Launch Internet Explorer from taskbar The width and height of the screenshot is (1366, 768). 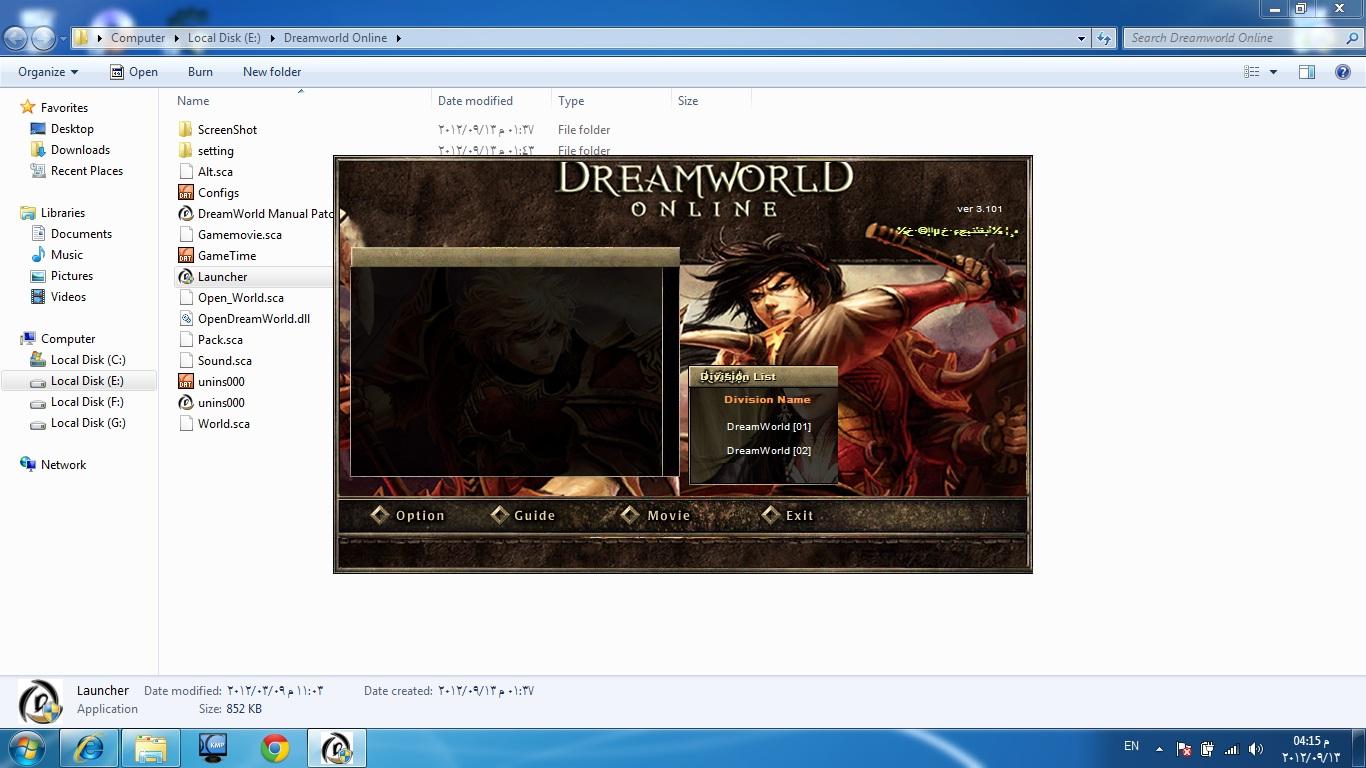89,748
